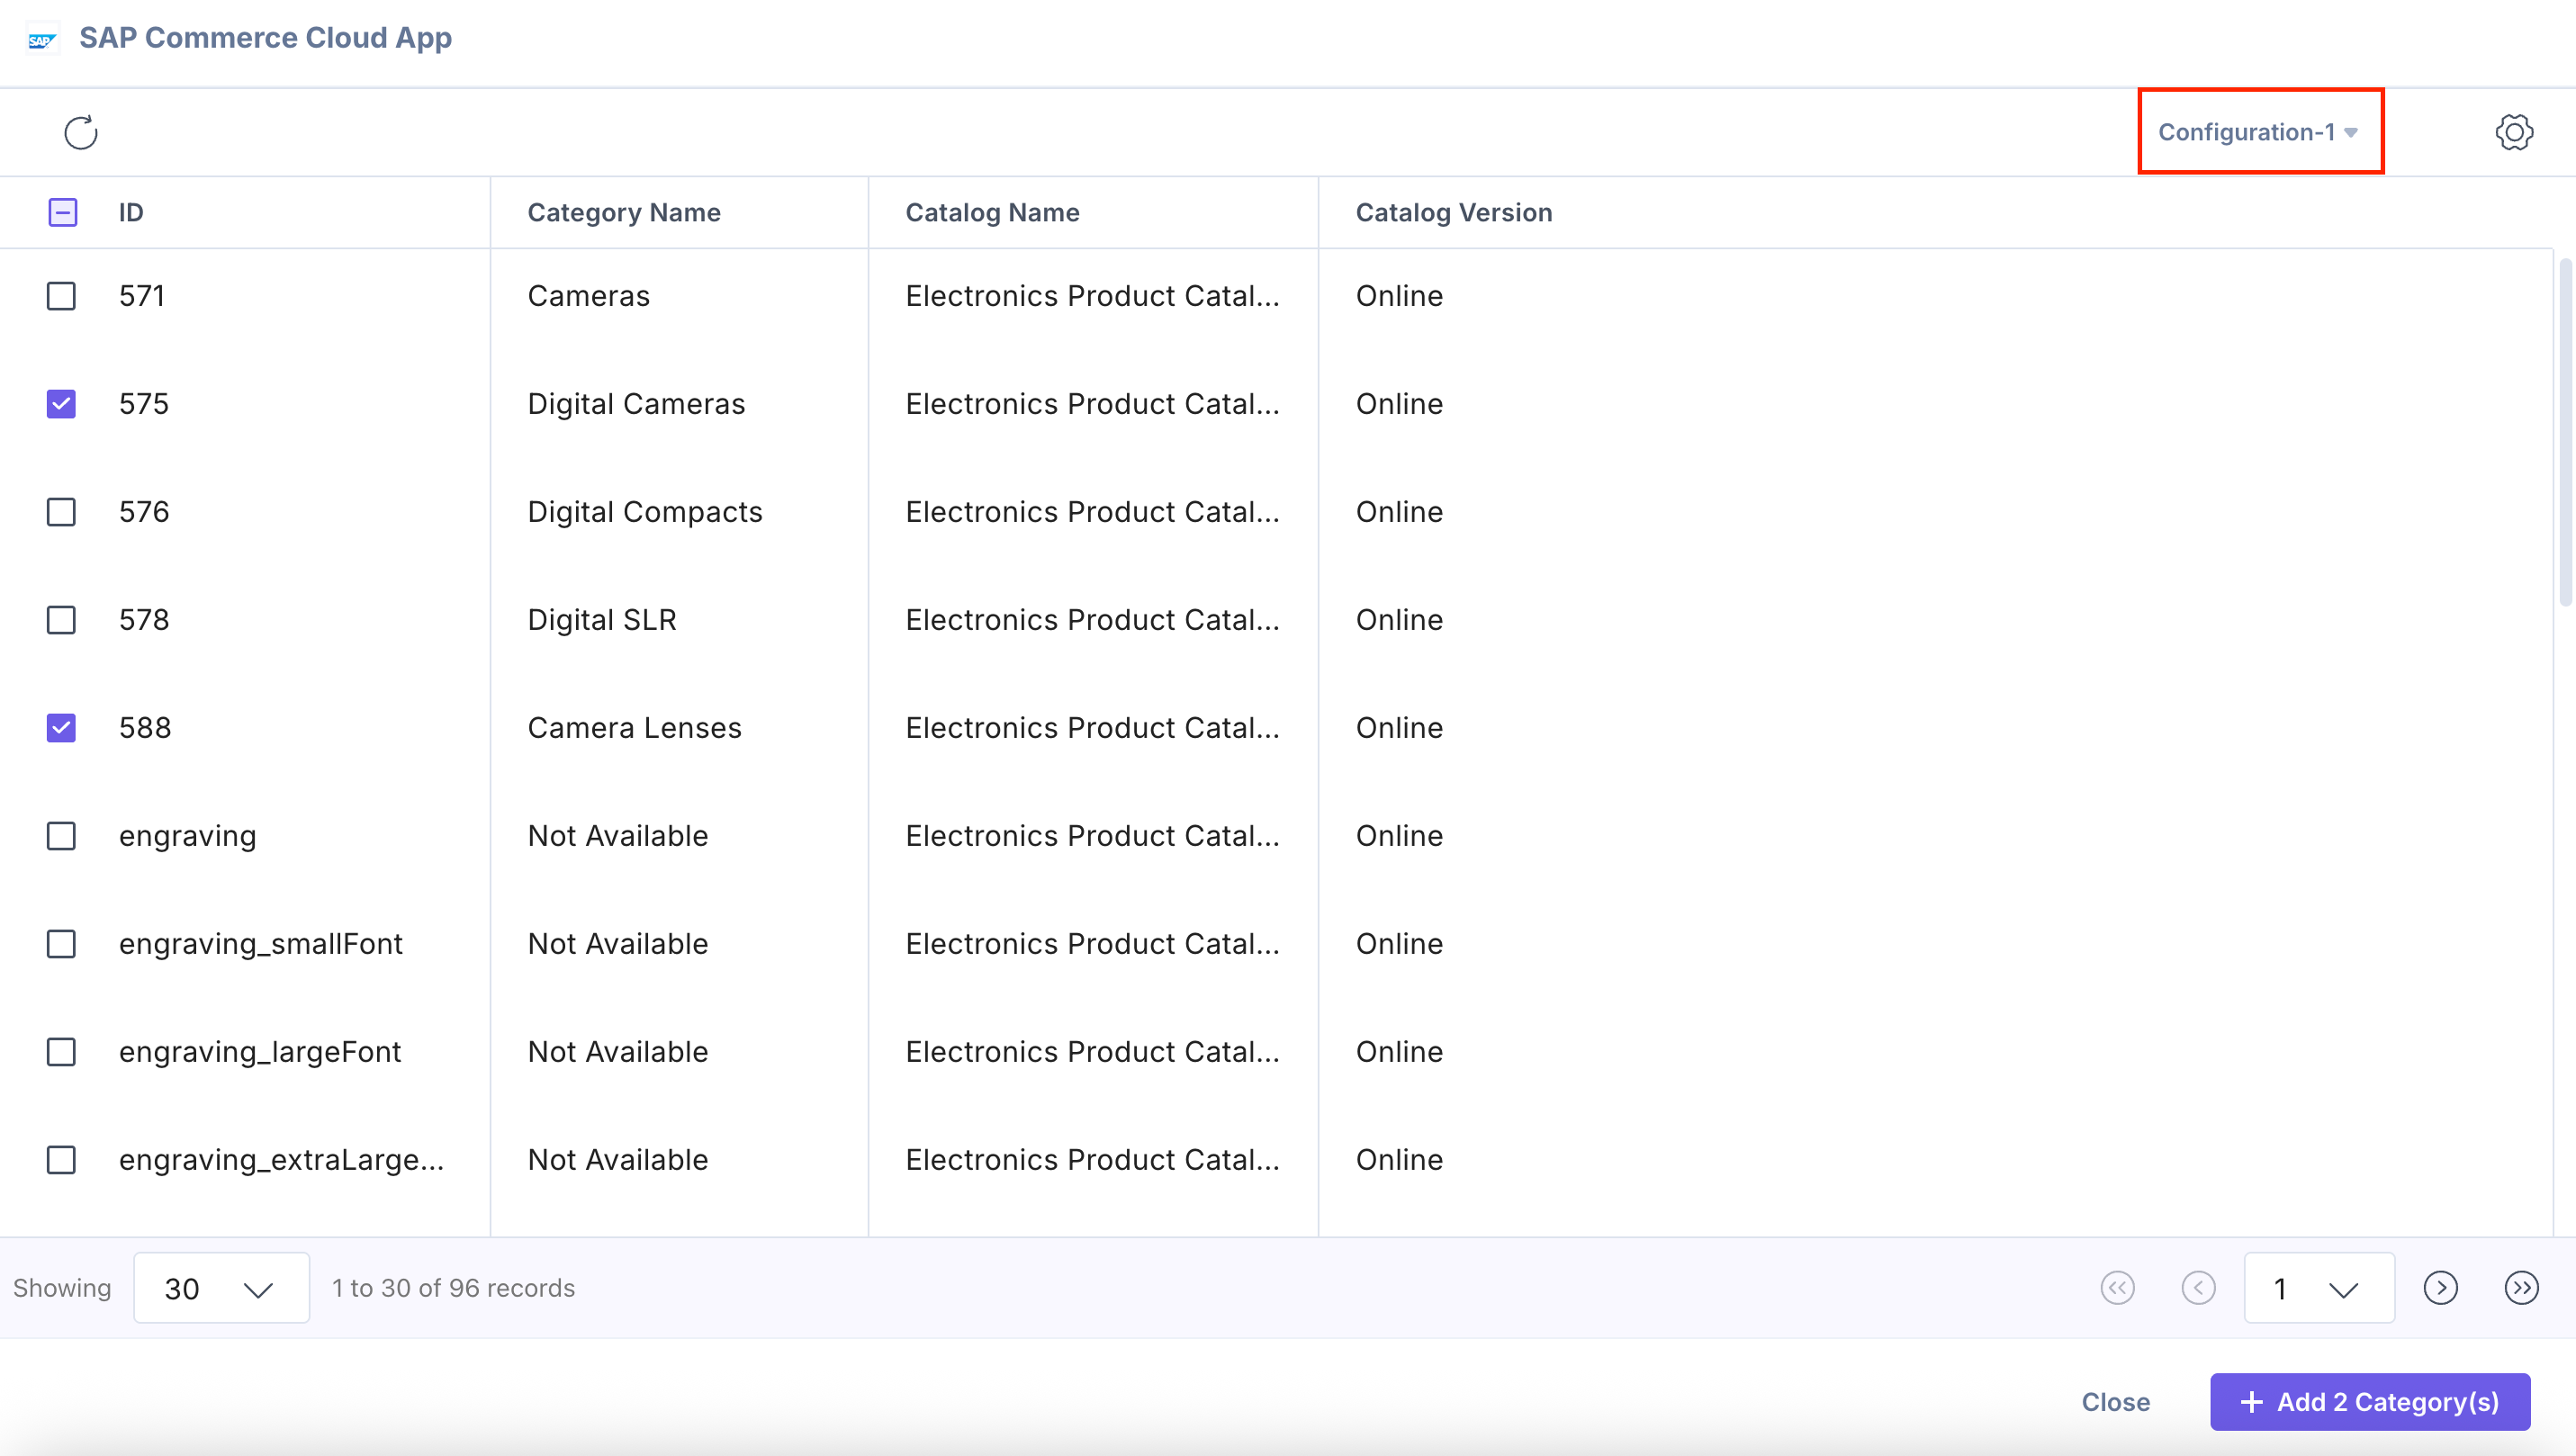Uncheck the box for ID 575
2576x1456 pixels.
(x=62, y=404)
